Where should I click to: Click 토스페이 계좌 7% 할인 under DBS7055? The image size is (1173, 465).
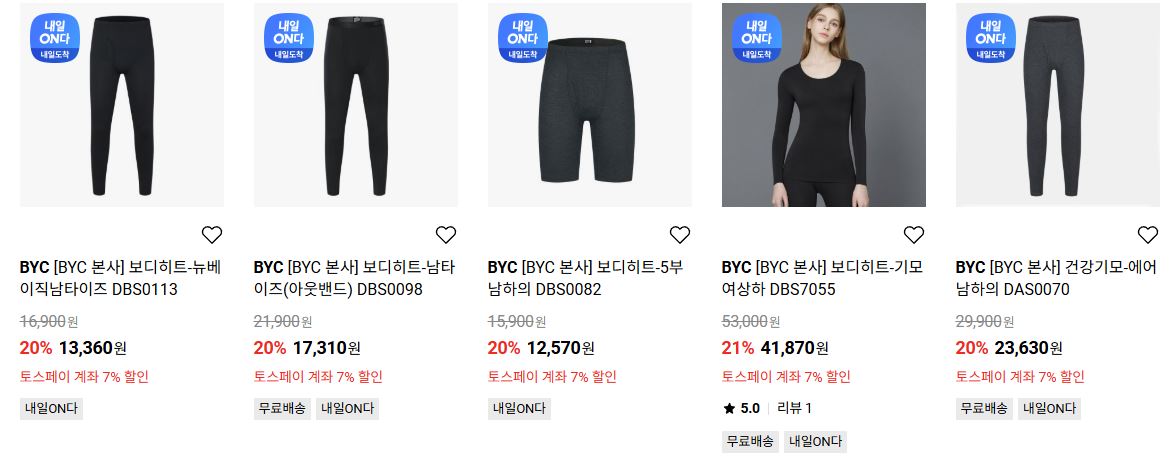[786, 377]
